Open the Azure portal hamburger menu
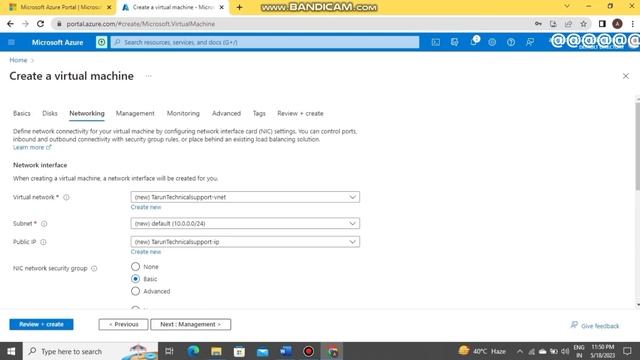 [x=11, y=42]
